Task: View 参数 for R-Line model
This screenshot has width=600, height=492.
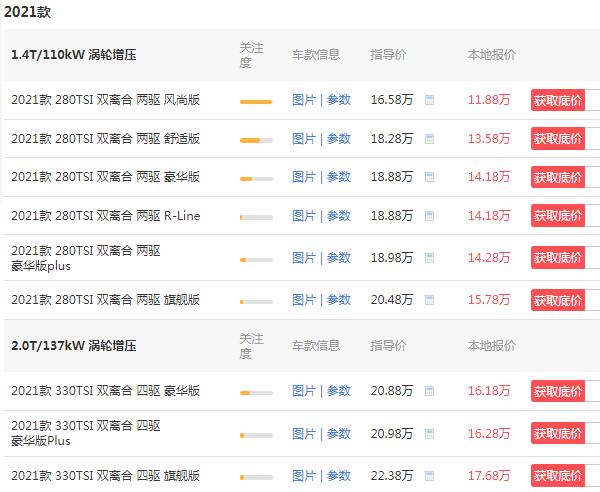Action: (339, 216)
